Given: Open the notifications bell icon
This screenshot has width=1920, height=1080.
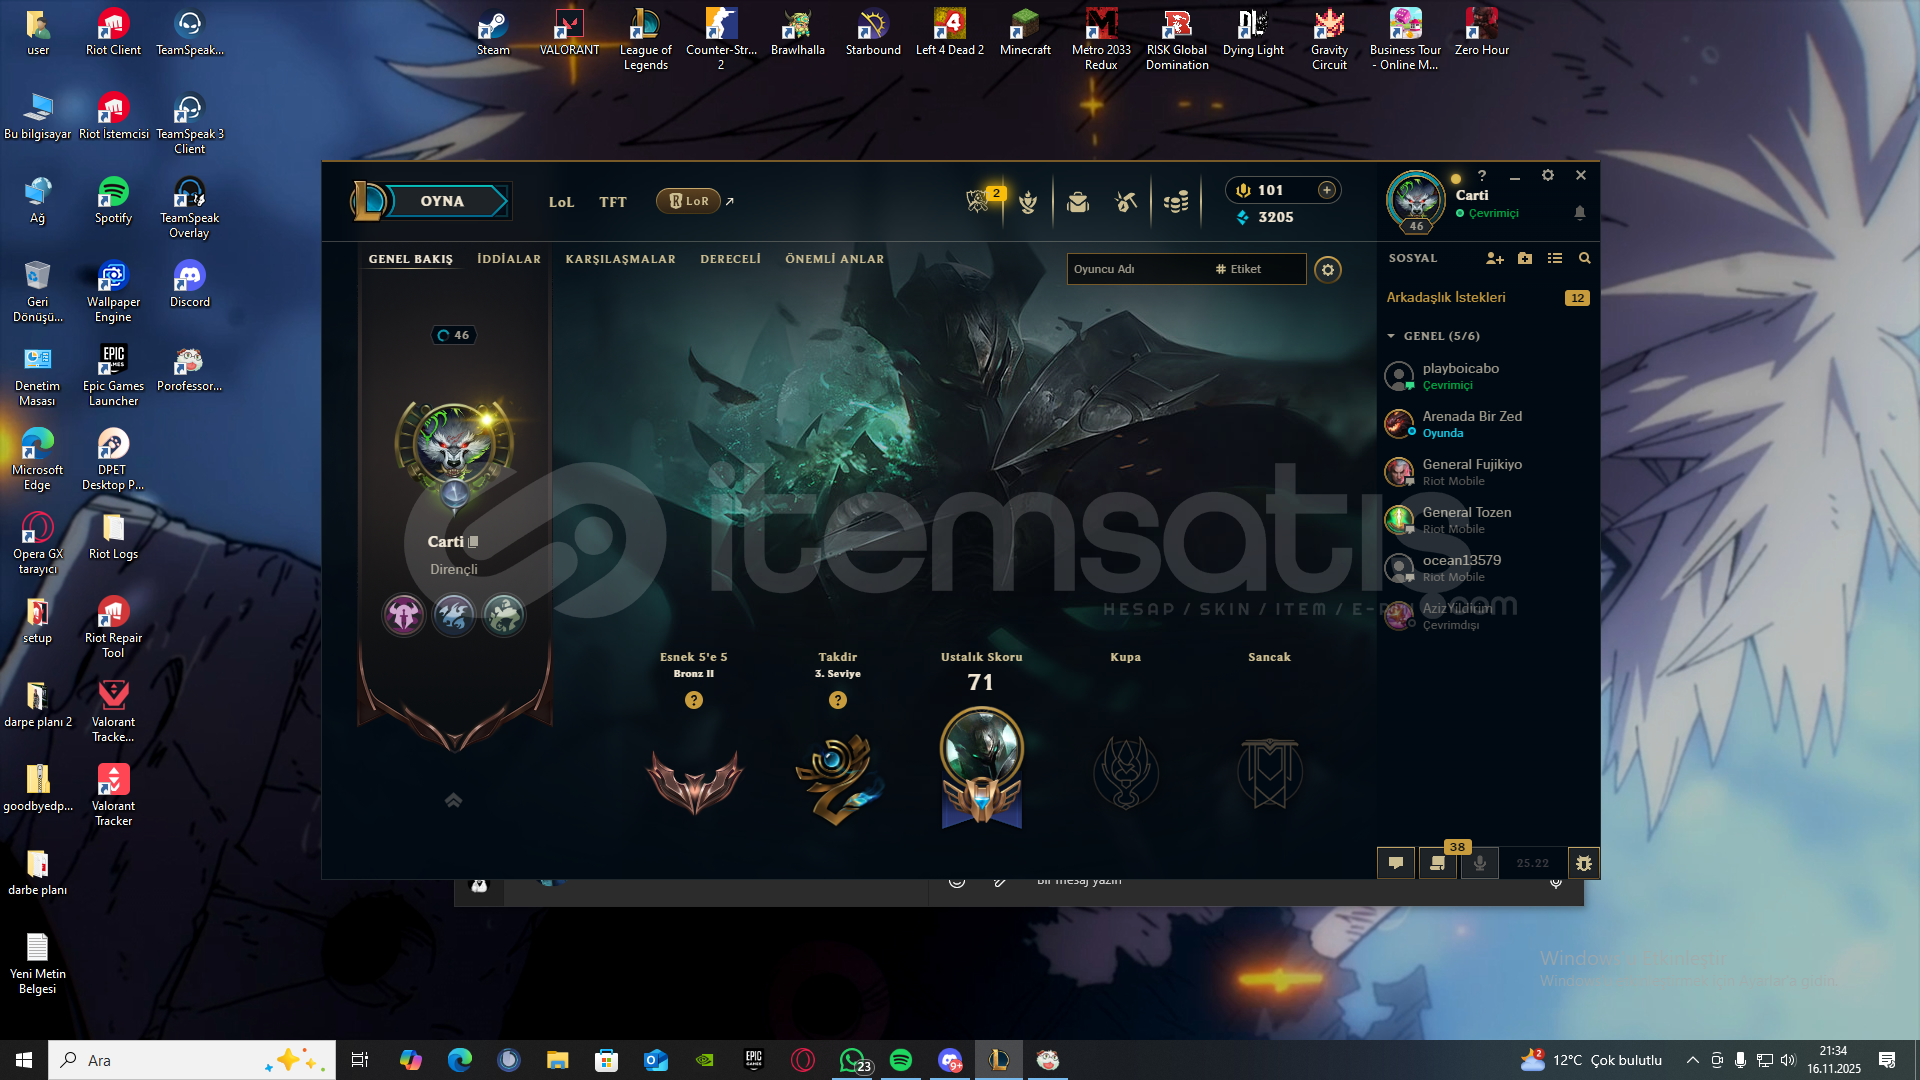Looking at the screenshot, I should coord(1580,213).
